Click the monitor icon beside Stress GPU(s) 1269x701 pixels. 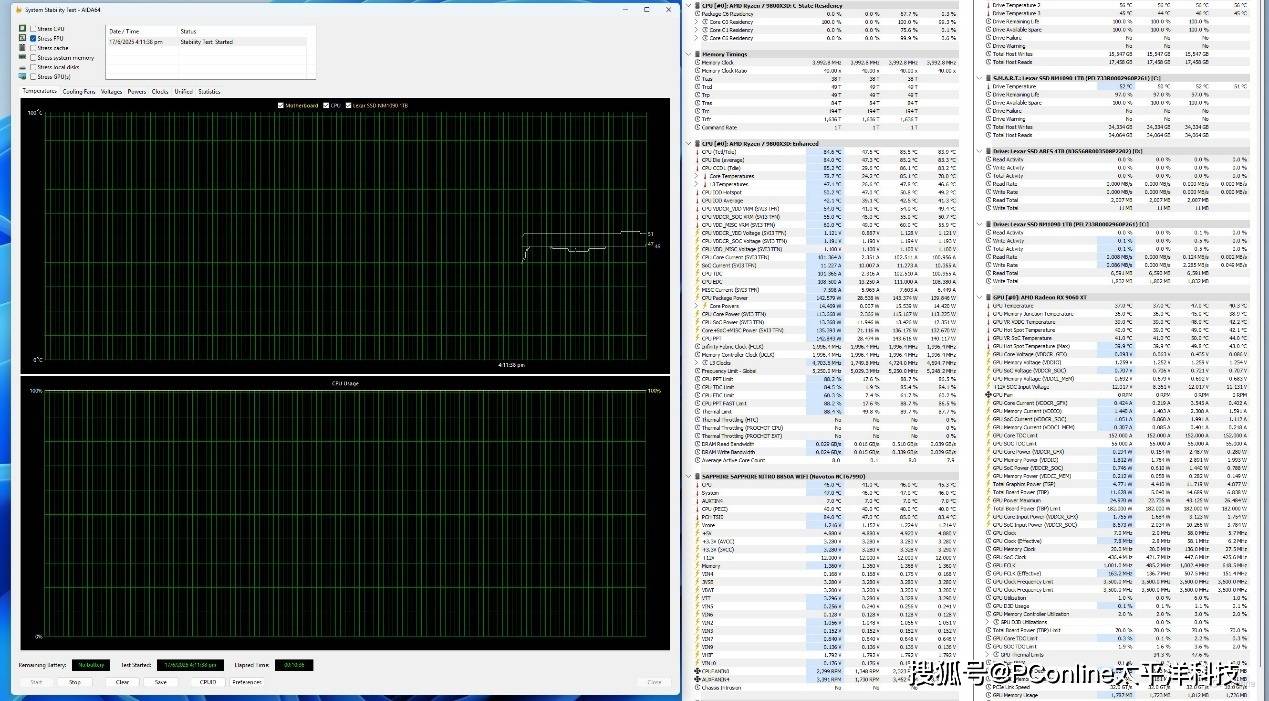22,76
